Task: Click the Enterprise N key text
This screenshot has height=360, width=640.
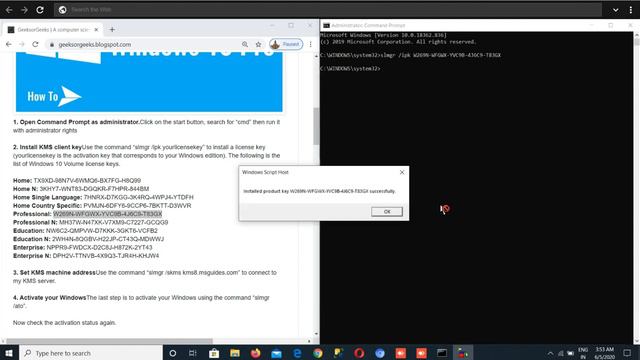Action: (x=106, y=256)
